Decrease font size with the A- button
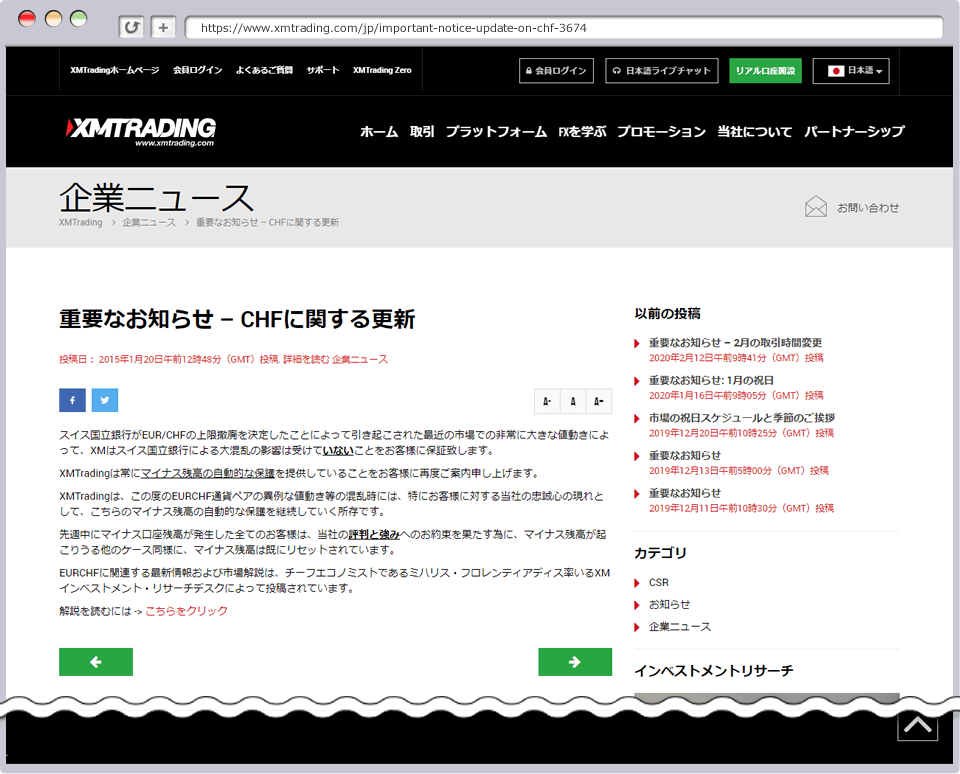Viewport: 960px width, 774px height. [547, 402]
